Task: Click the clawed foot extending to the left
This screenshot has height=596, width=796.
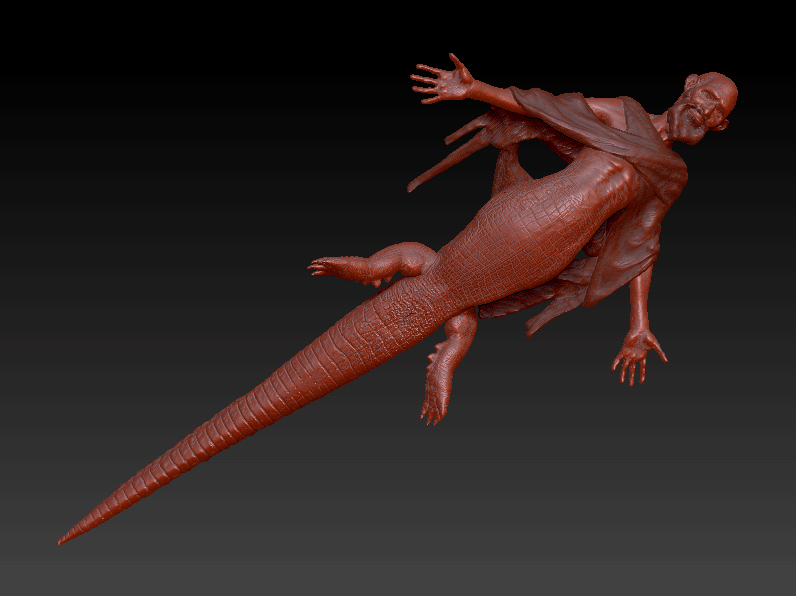Action: coord(335,267)
